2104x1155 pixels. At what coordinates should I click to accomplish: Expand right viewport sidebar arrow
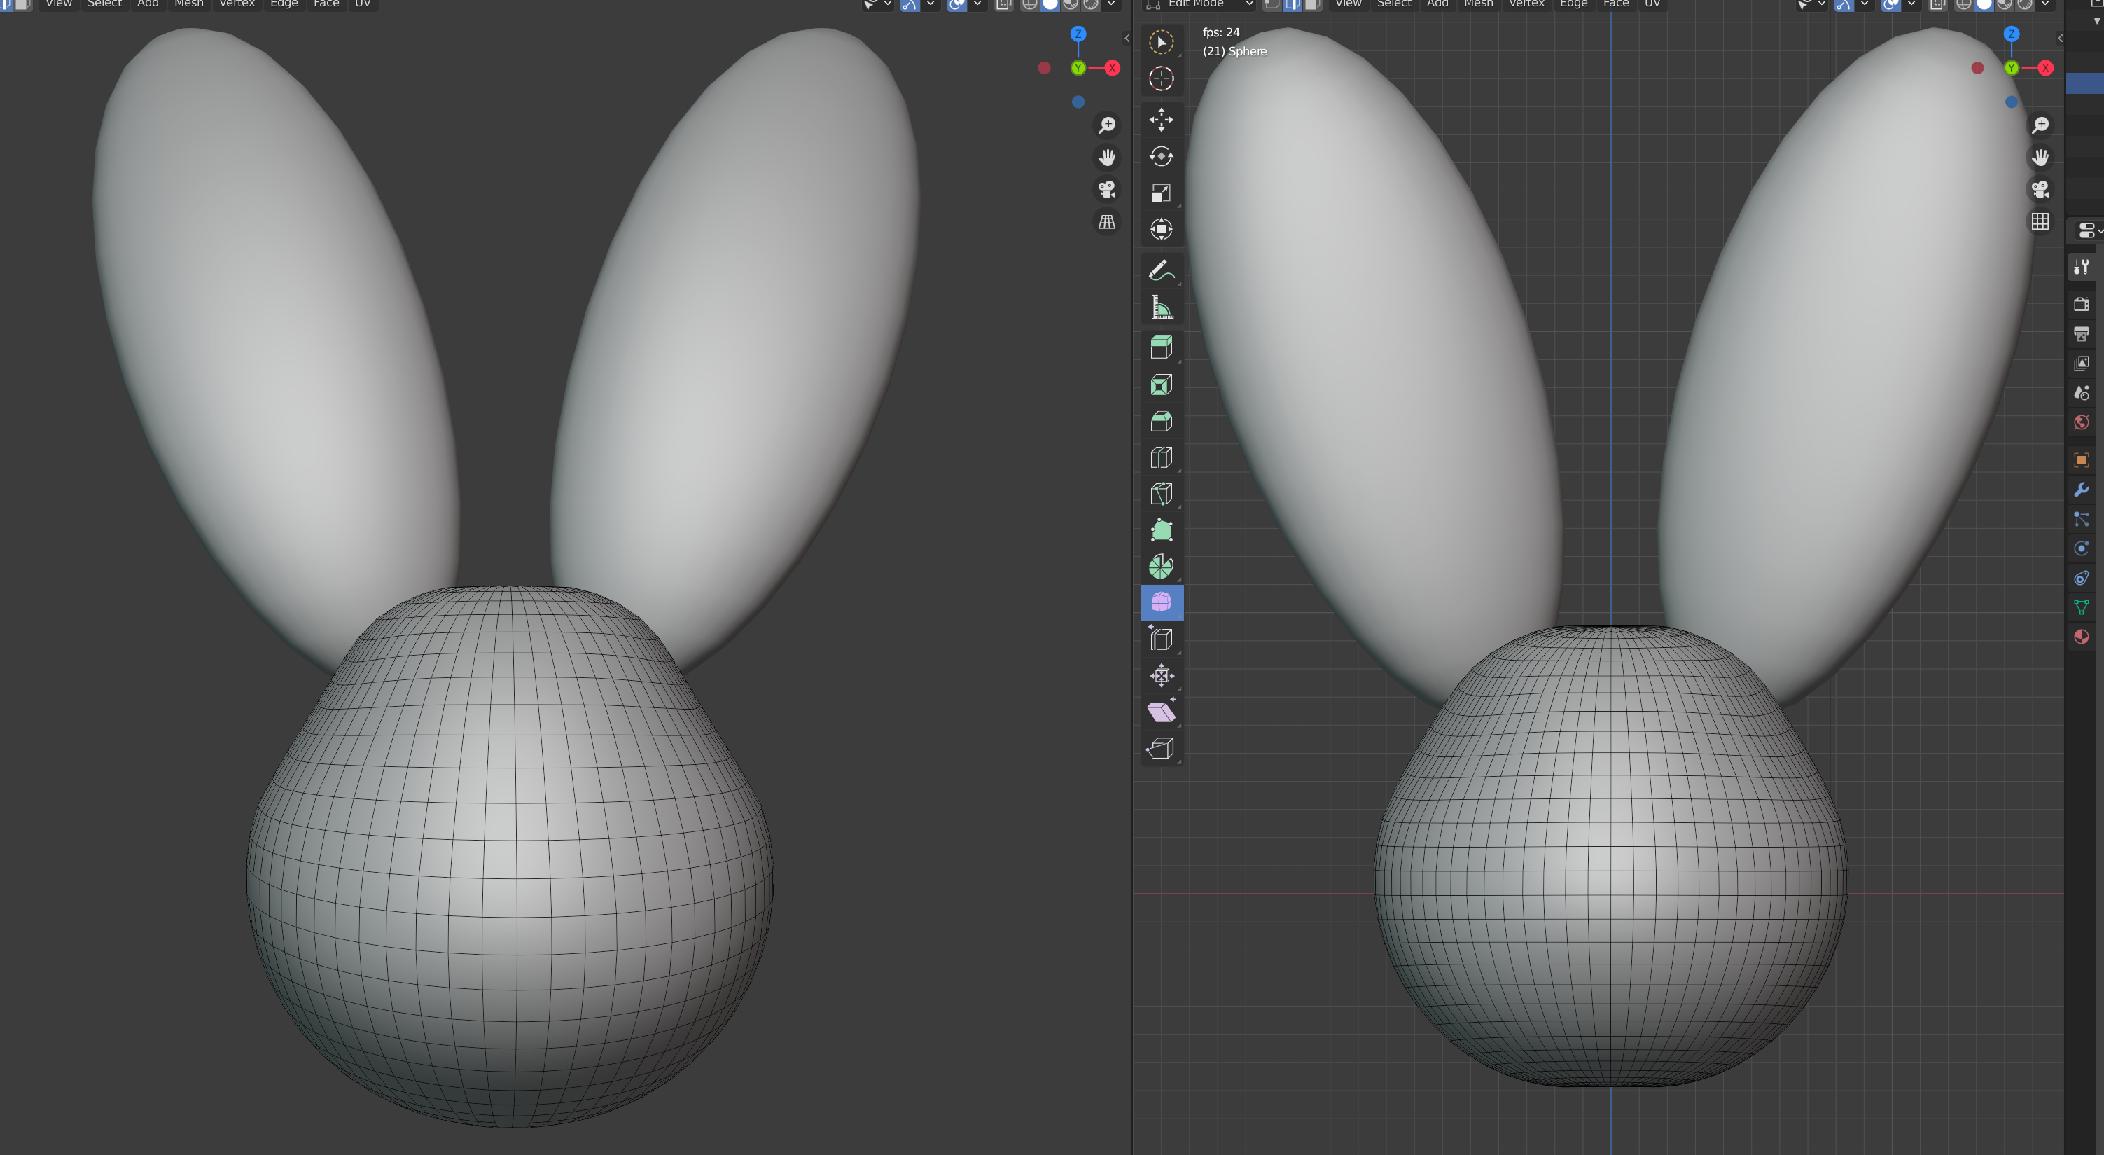2059,38
